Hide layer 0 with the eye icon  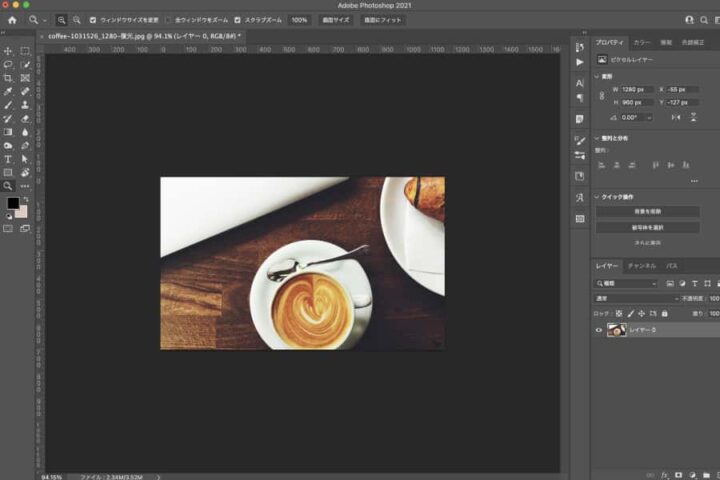(598, 330)
